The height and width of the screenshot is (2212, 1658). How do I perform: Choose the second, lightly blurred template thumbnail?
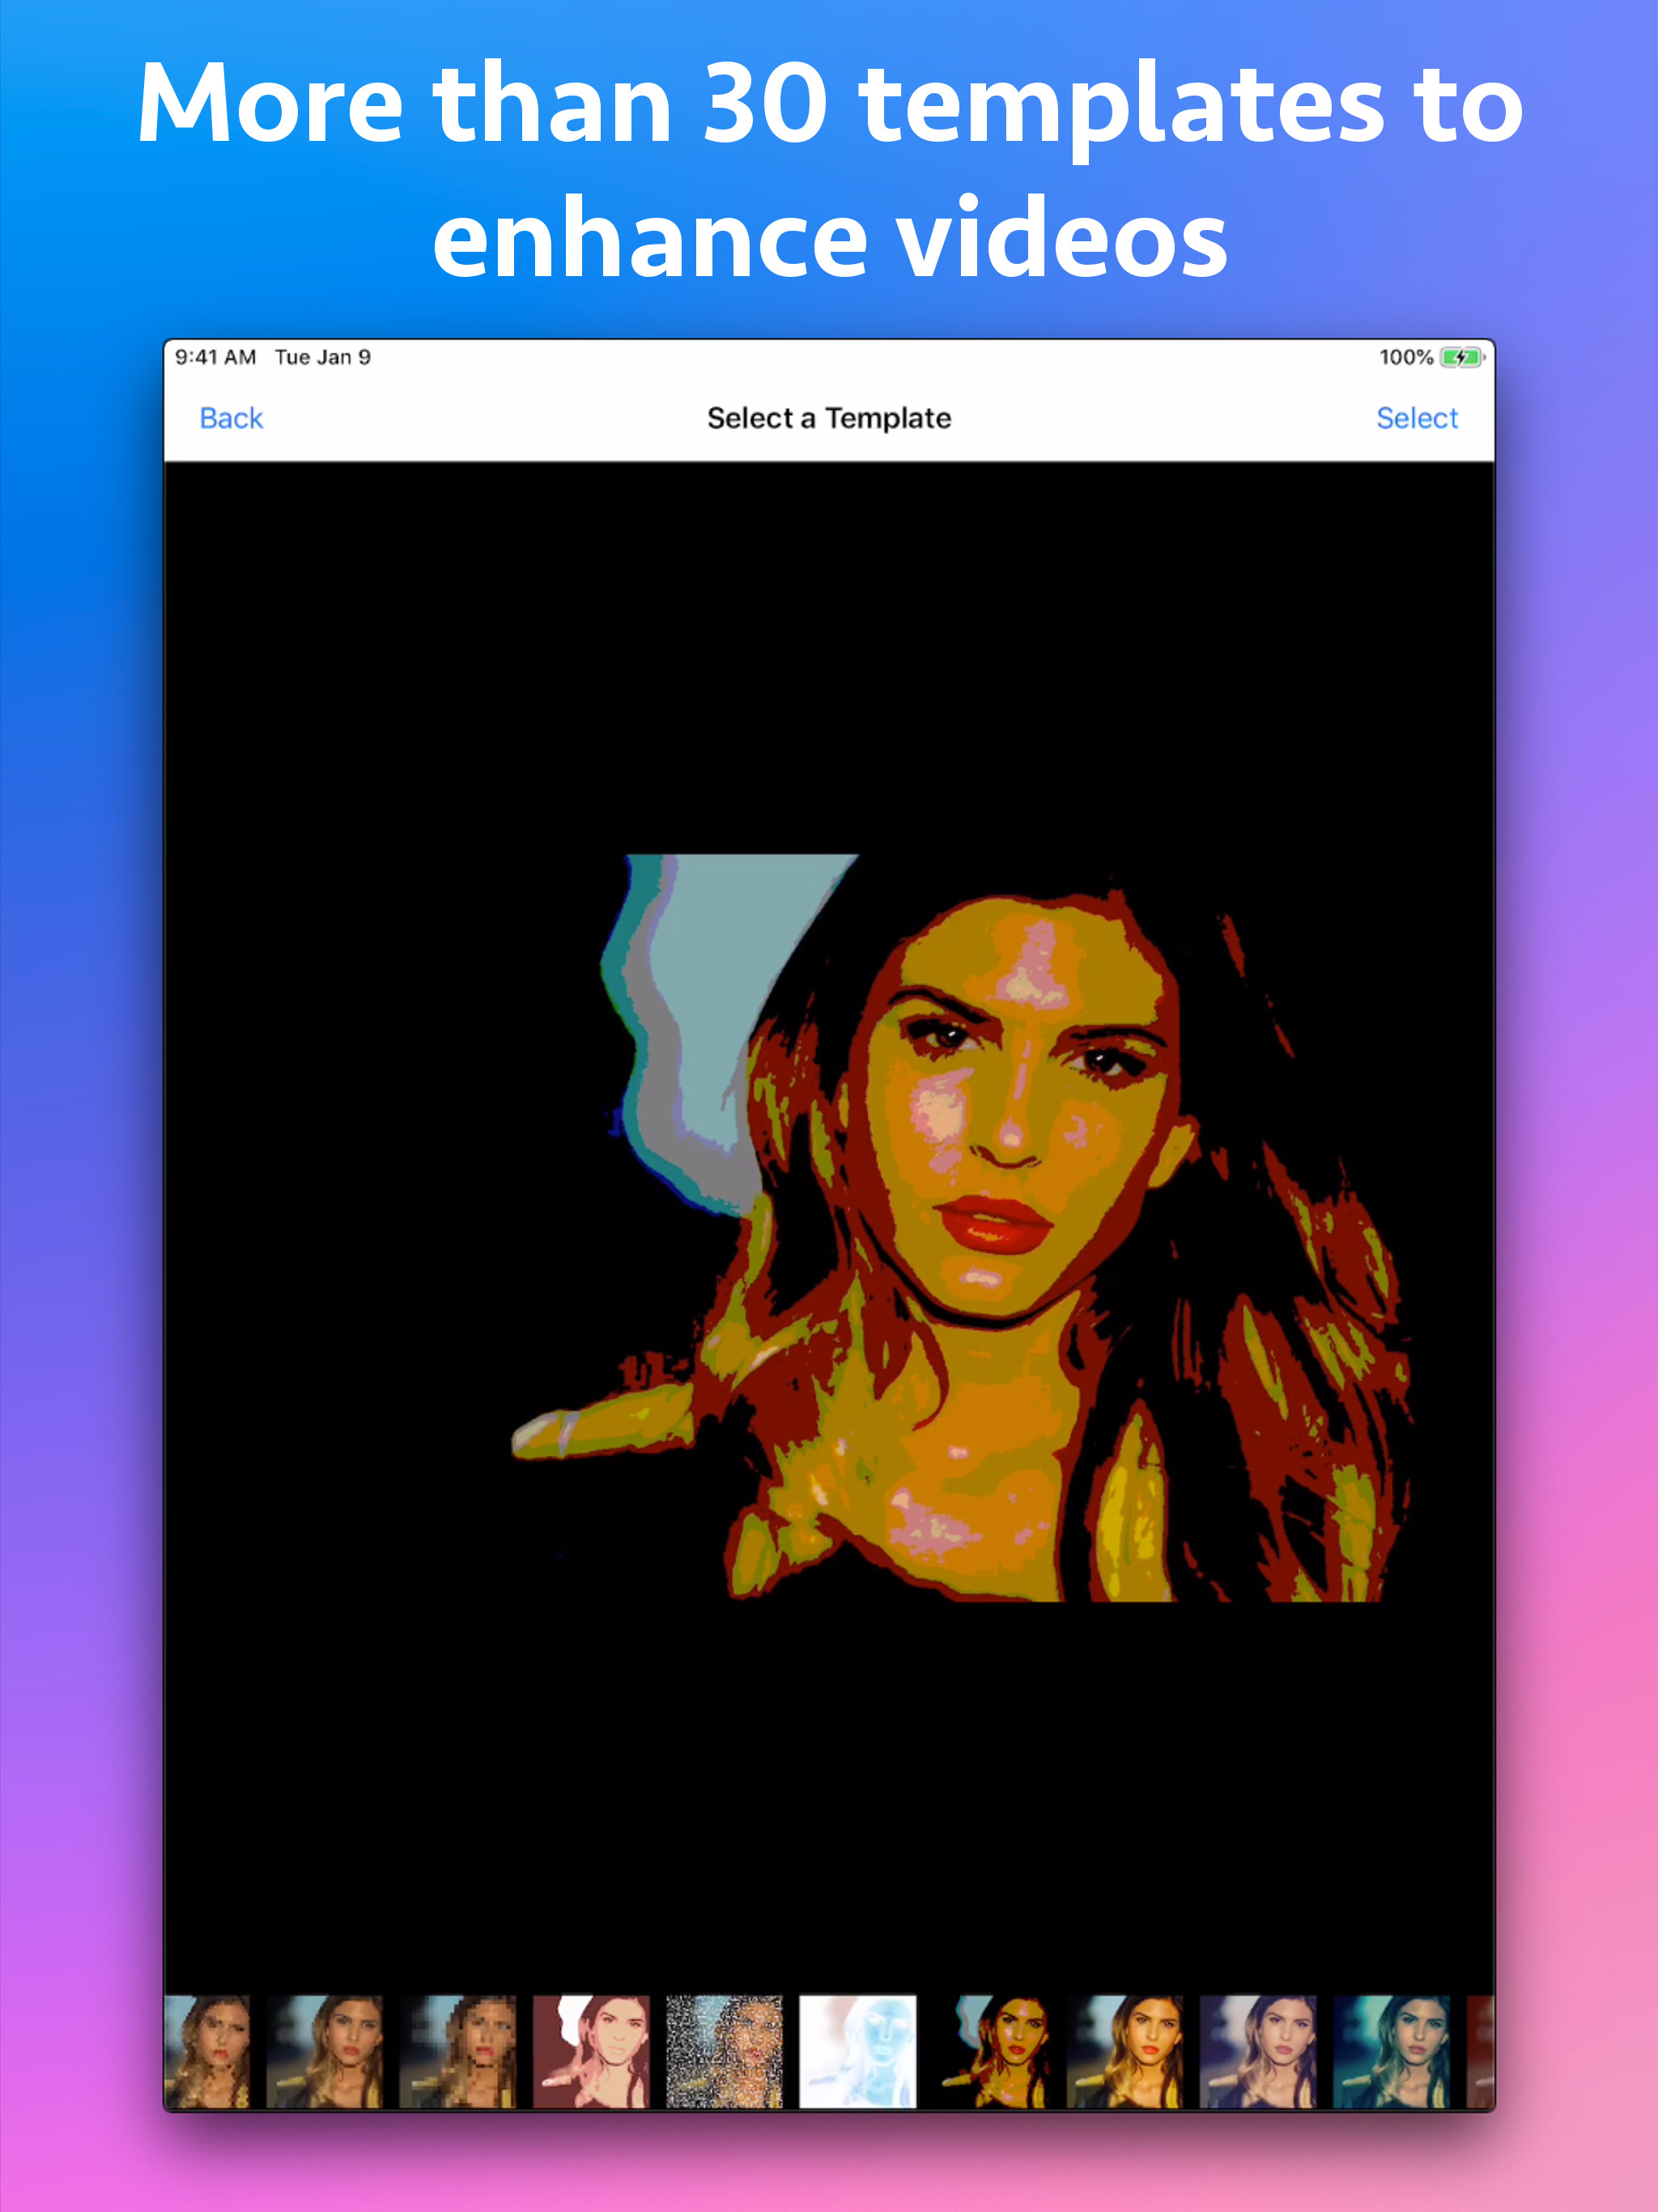pyautogui.click(x=325, y=2051)
